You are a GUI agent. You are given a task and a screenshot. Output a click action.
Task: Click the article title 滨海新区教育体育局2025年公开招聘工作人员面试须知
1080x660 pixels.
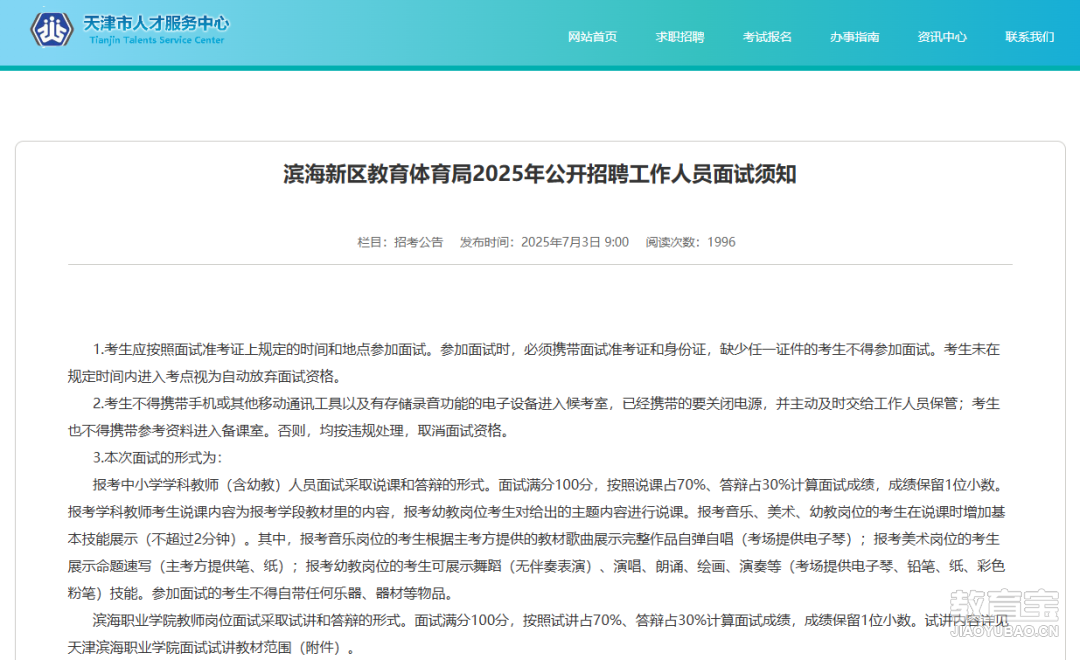pyautogui.click(x=540, y=174)
